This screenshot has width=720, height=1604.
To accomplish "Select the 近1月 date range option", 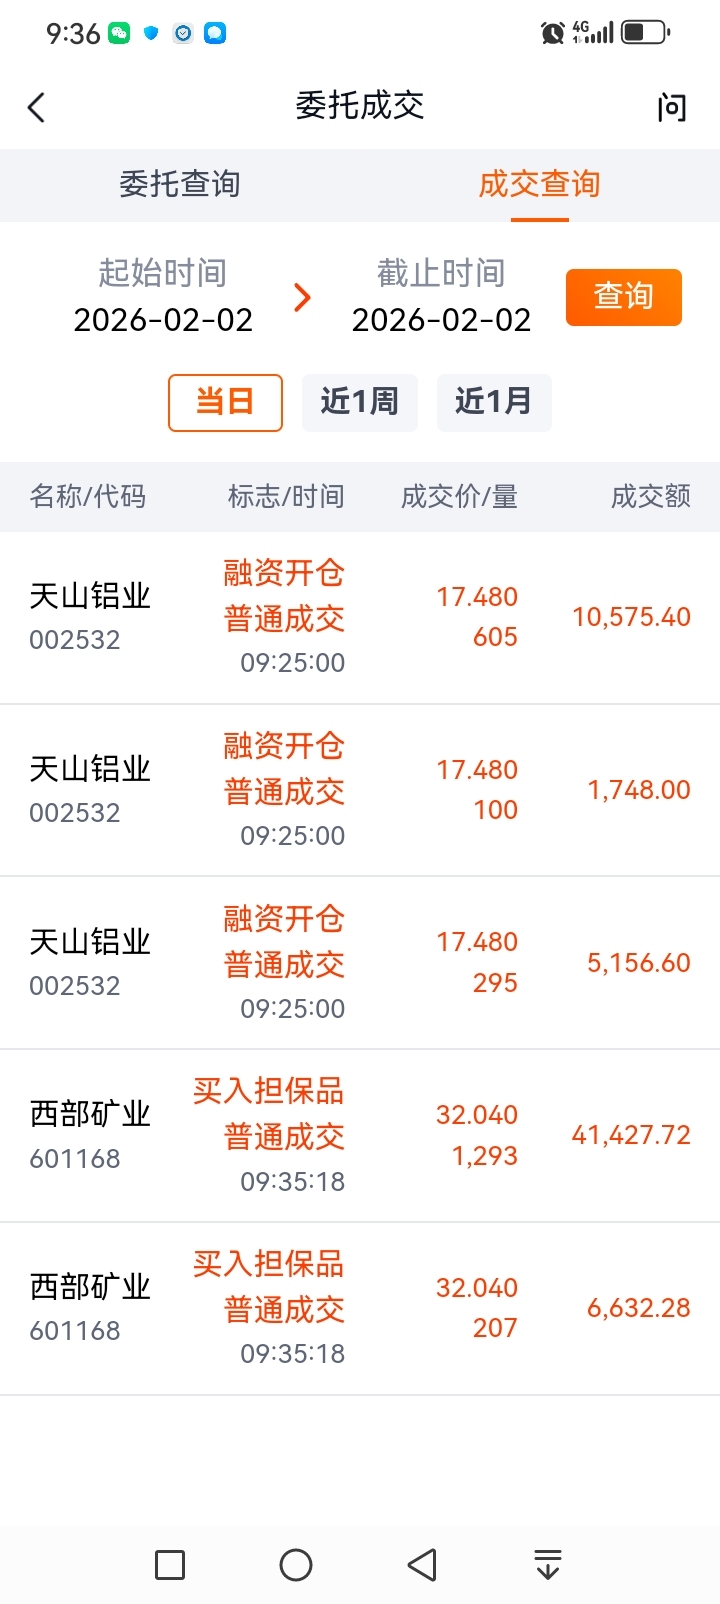I will (493, 402).
